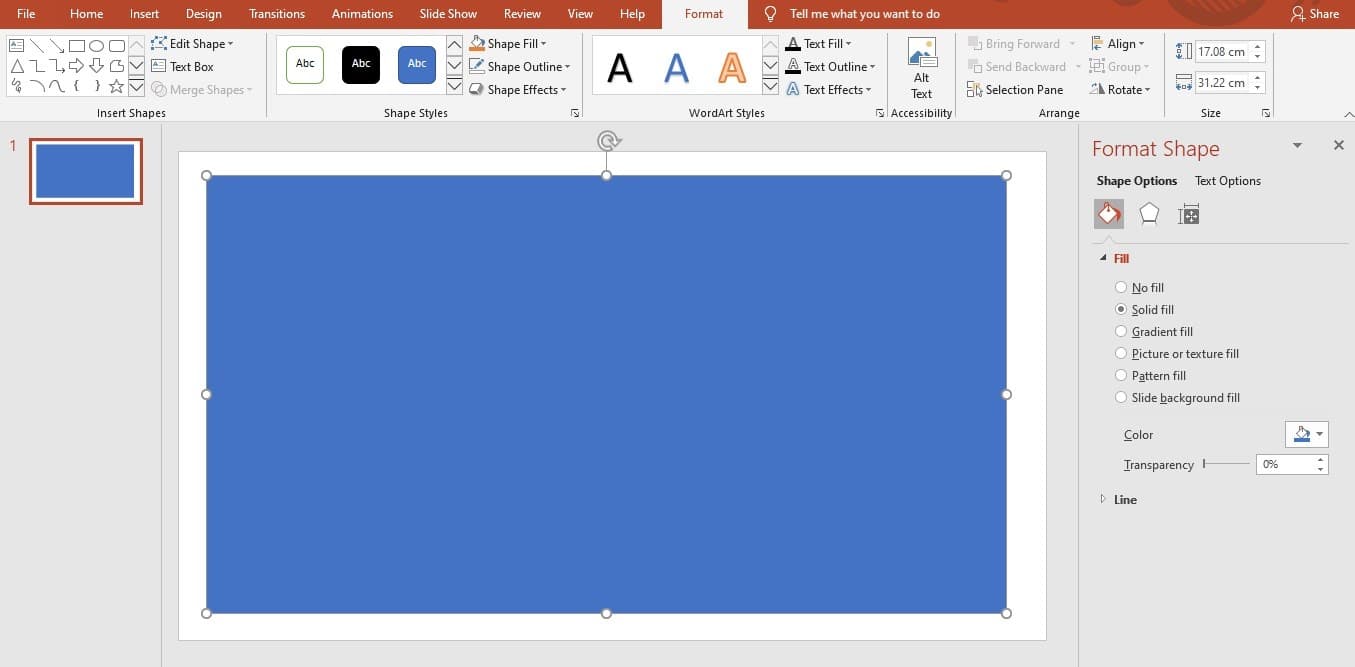Click the Text Box tool
The image size is (1355, 667).
183,67
